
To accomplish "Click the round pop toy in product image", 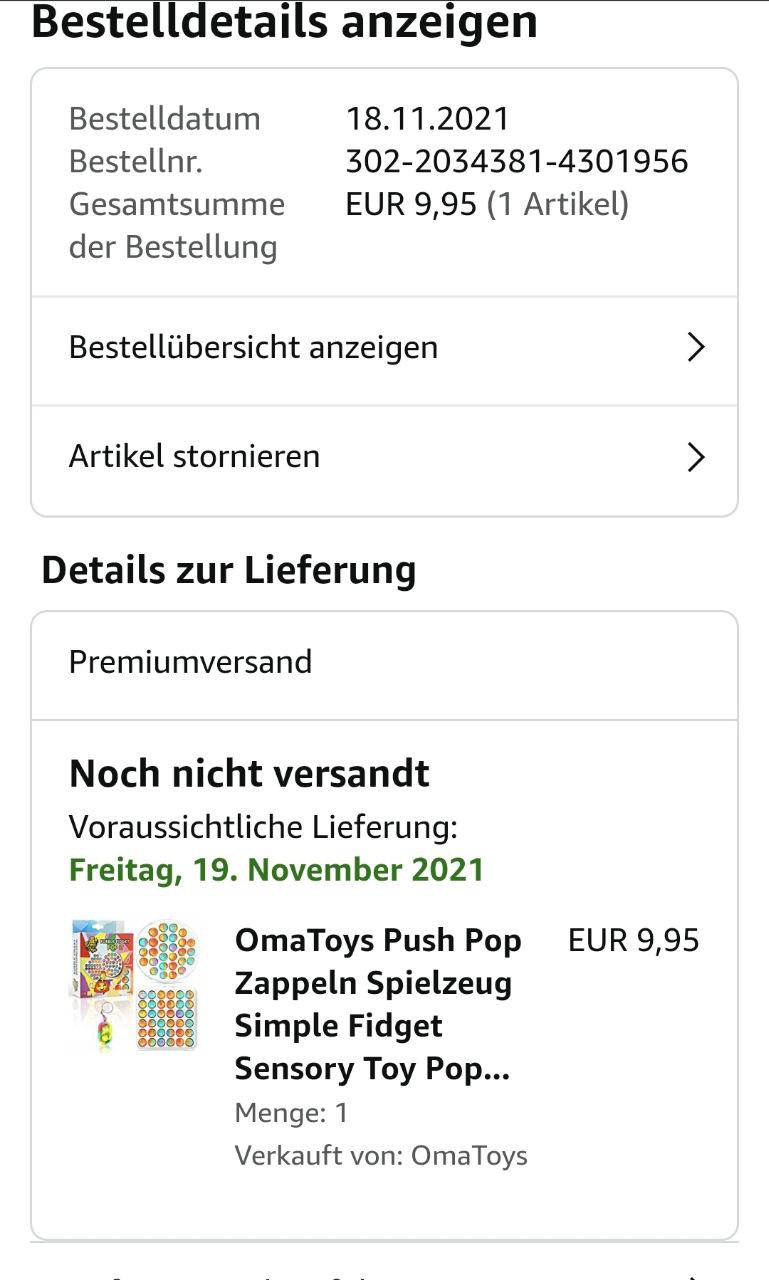I will tap(166, 948).
